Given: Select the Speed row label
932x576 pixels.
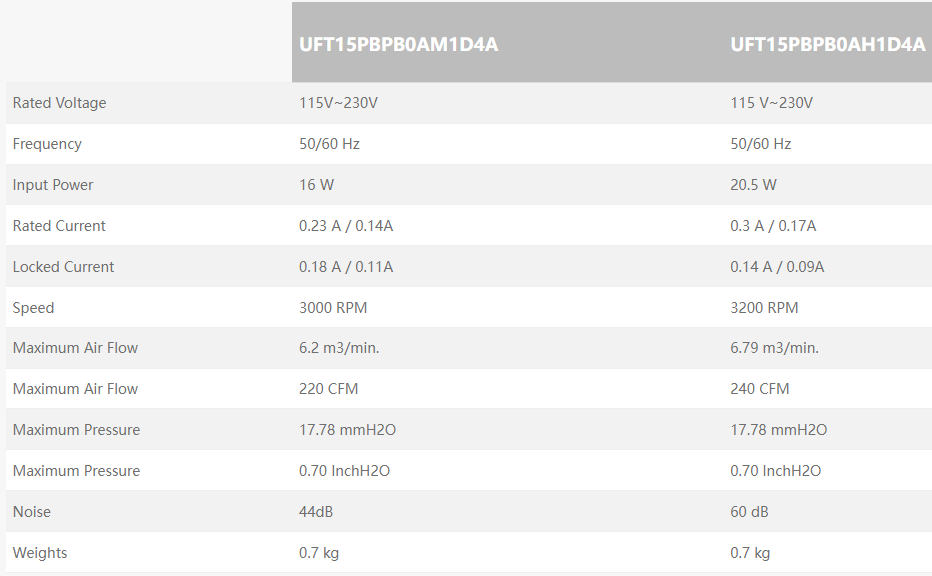Looking at the screenshot, I should 33,308.
